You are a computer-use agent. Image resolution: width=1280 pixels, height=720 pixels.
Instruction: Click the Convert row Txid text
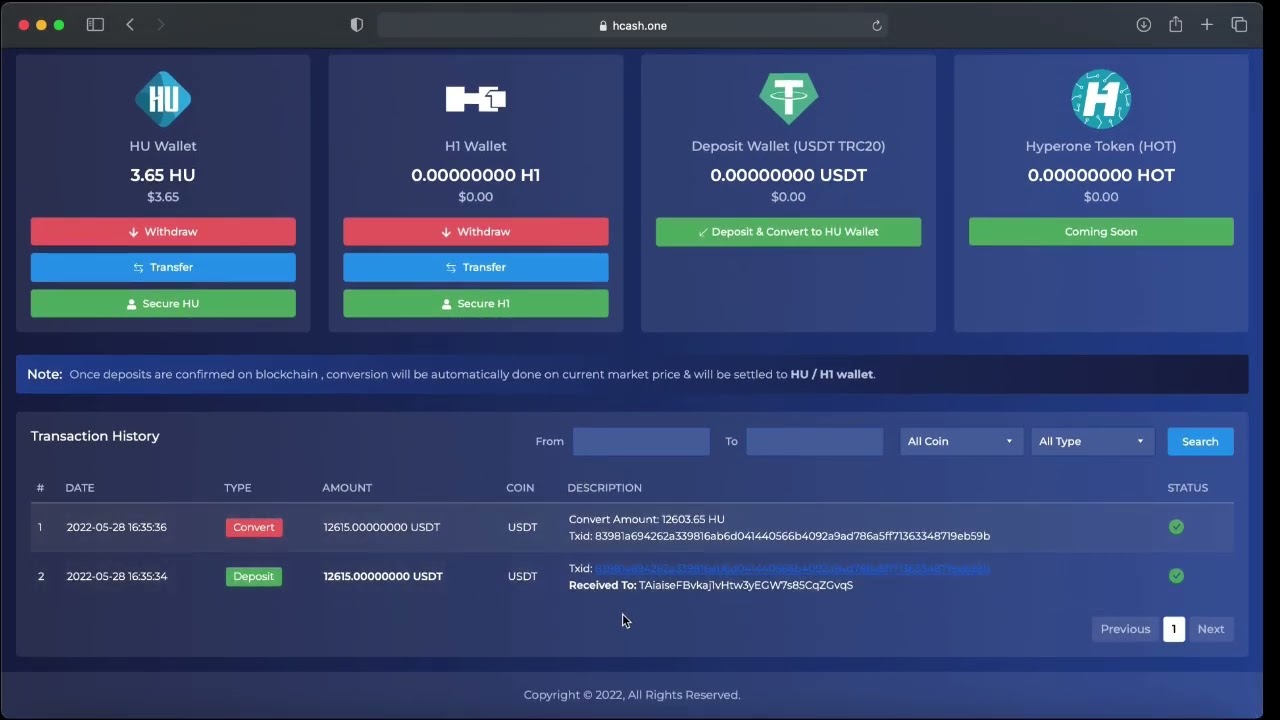780,536
